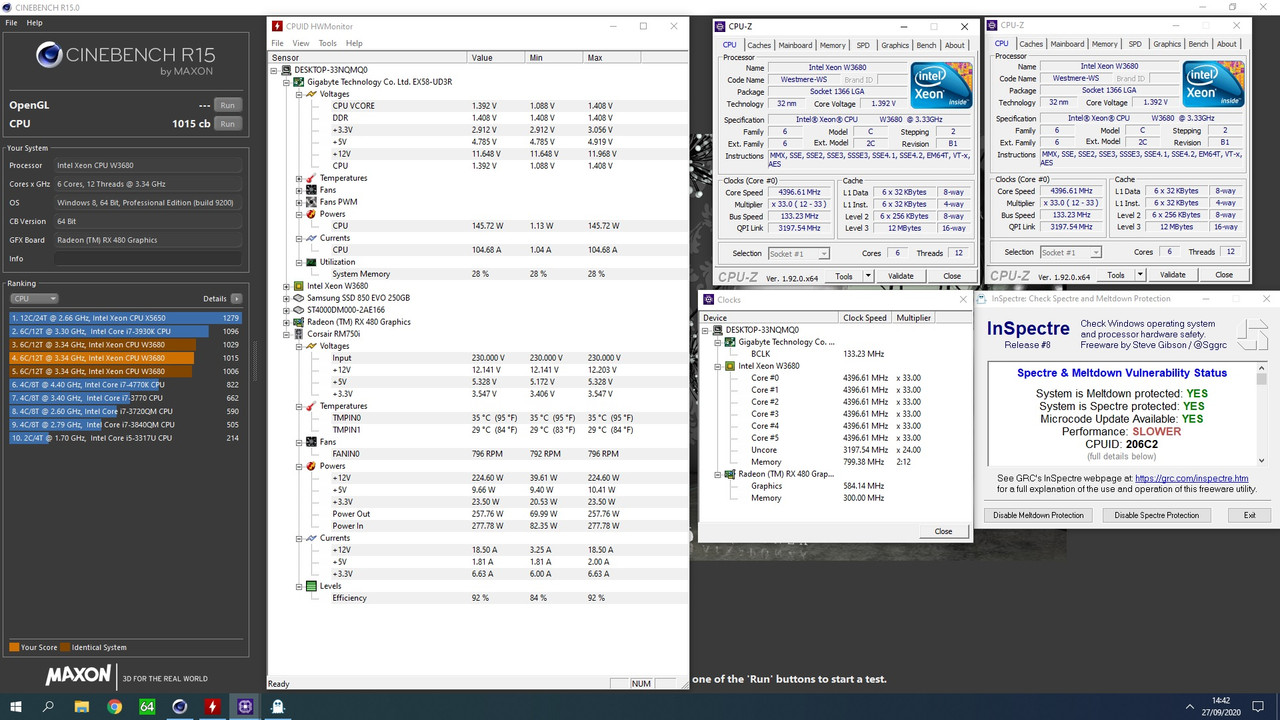The image size is (1280, 720).
Task: Click Validate in the left CPU-Z window
Action: (x=900, y=276)
